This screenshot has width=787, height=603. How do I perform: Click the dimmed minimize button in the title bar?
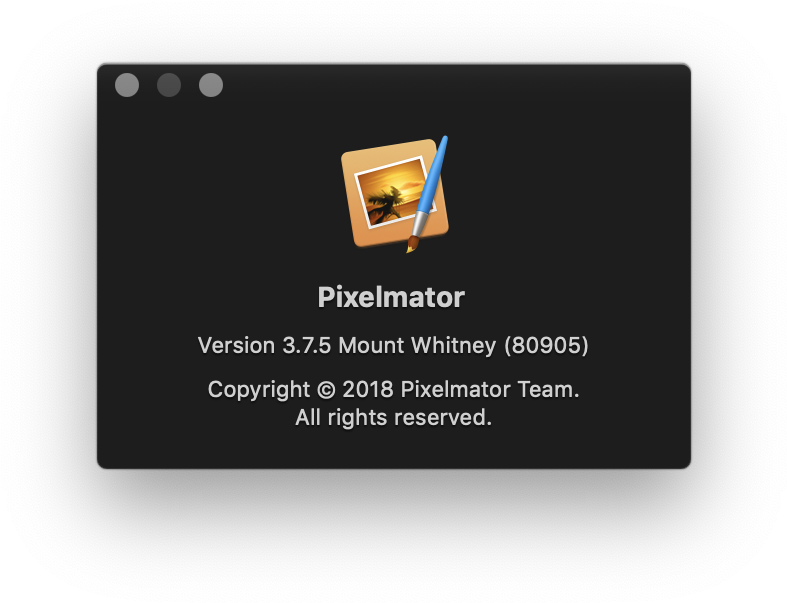pyautogui.click(x=169, y=85)
